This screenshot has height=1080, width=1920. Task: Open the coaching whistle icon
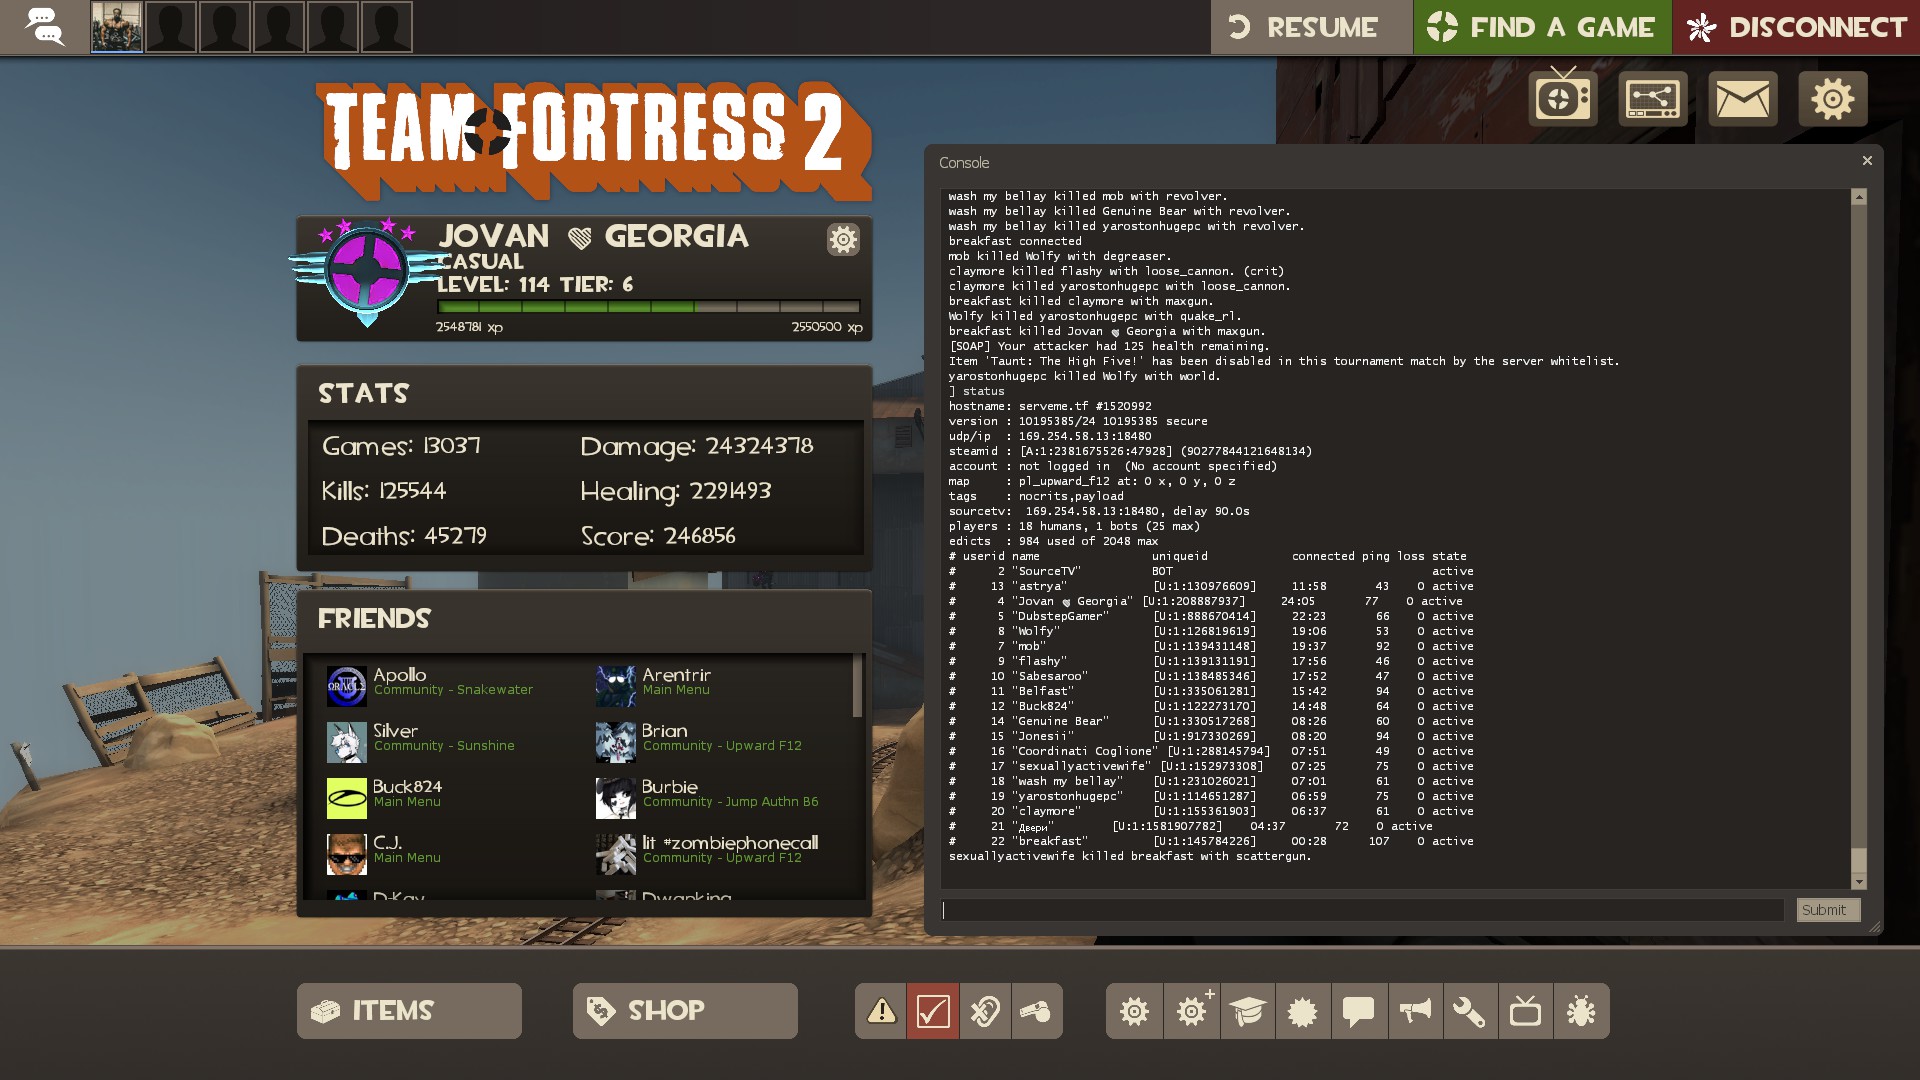1037,1011
